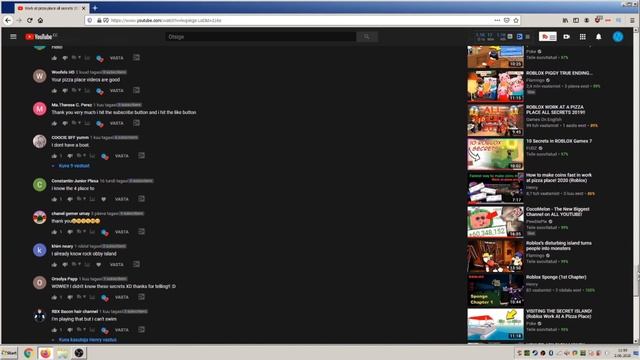640x360 pixels.
Task: Open '10 Secrets in ROBLOX Games 7' title
Action: [558, 141]
